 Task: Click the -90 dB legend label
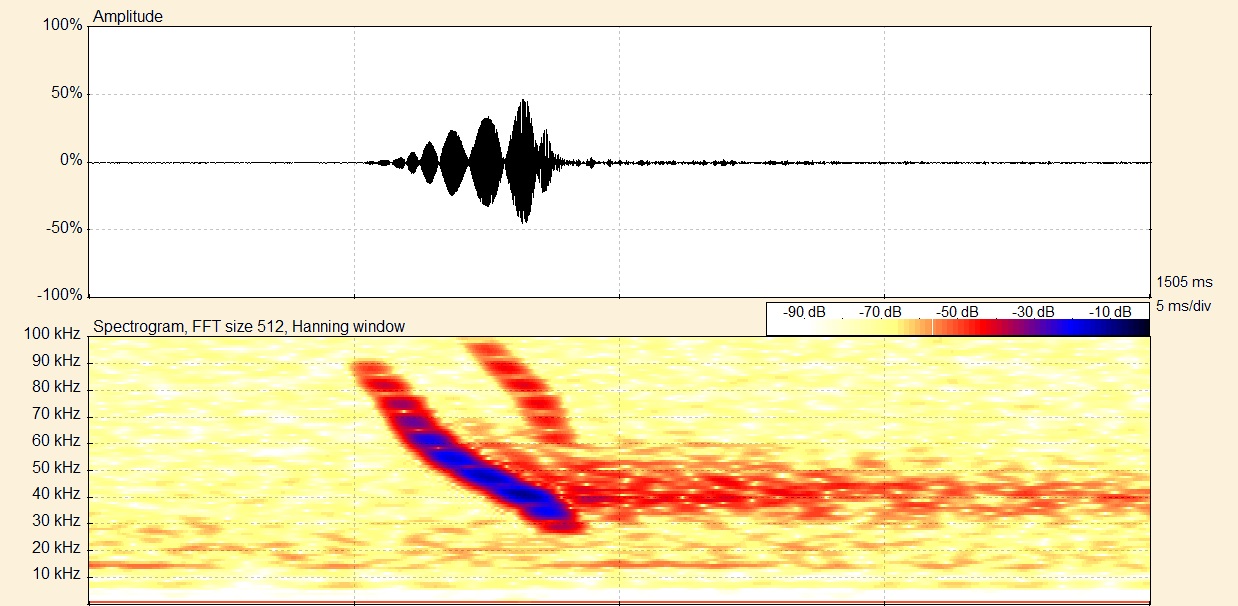pos(803,312)
